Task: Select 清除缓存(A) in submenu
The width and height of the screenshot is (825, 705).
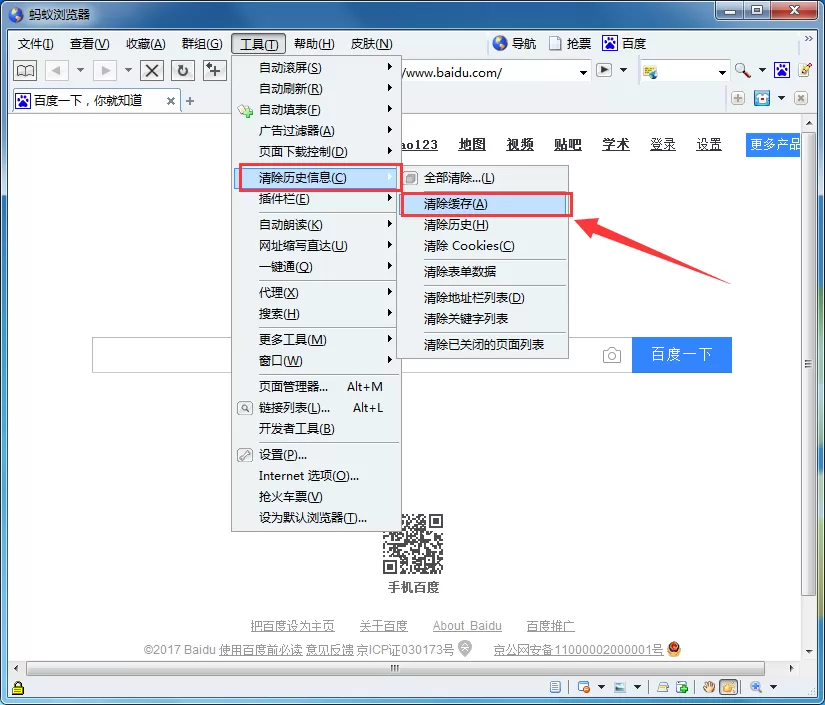Action: click(483, 204)
